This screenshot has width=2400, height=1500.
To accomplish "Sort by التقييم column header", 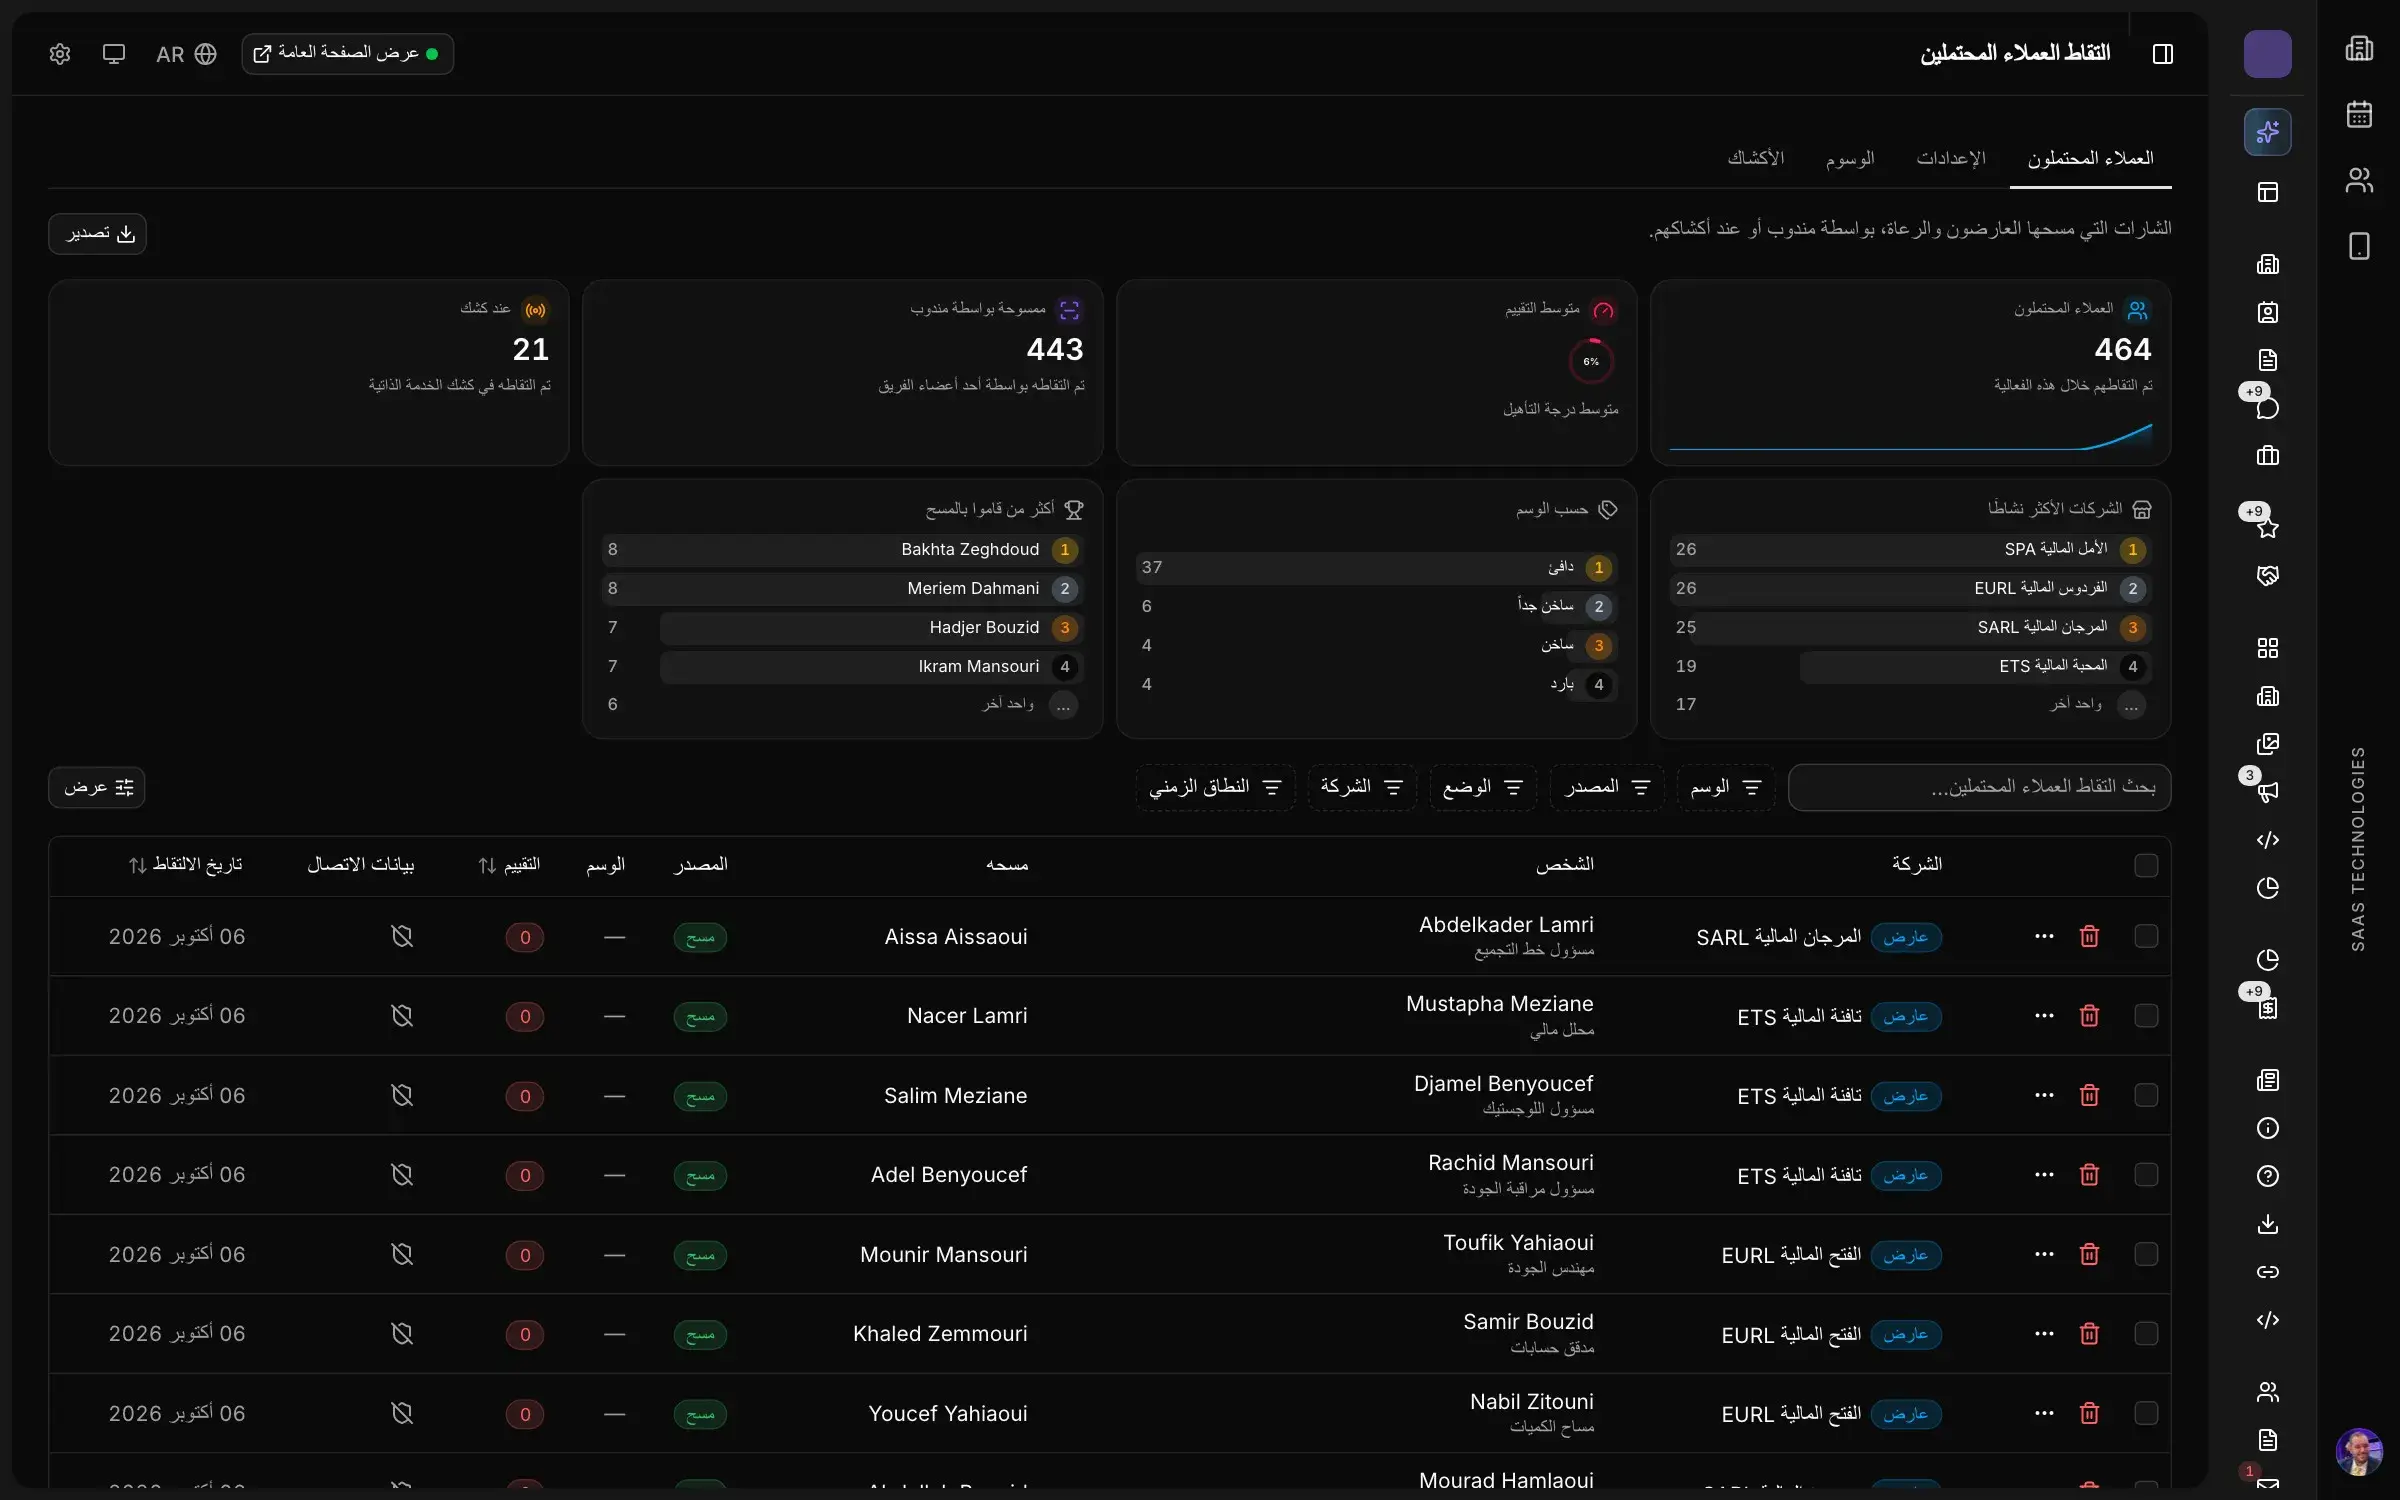I will pyautogui.click(x=508, y=865).
